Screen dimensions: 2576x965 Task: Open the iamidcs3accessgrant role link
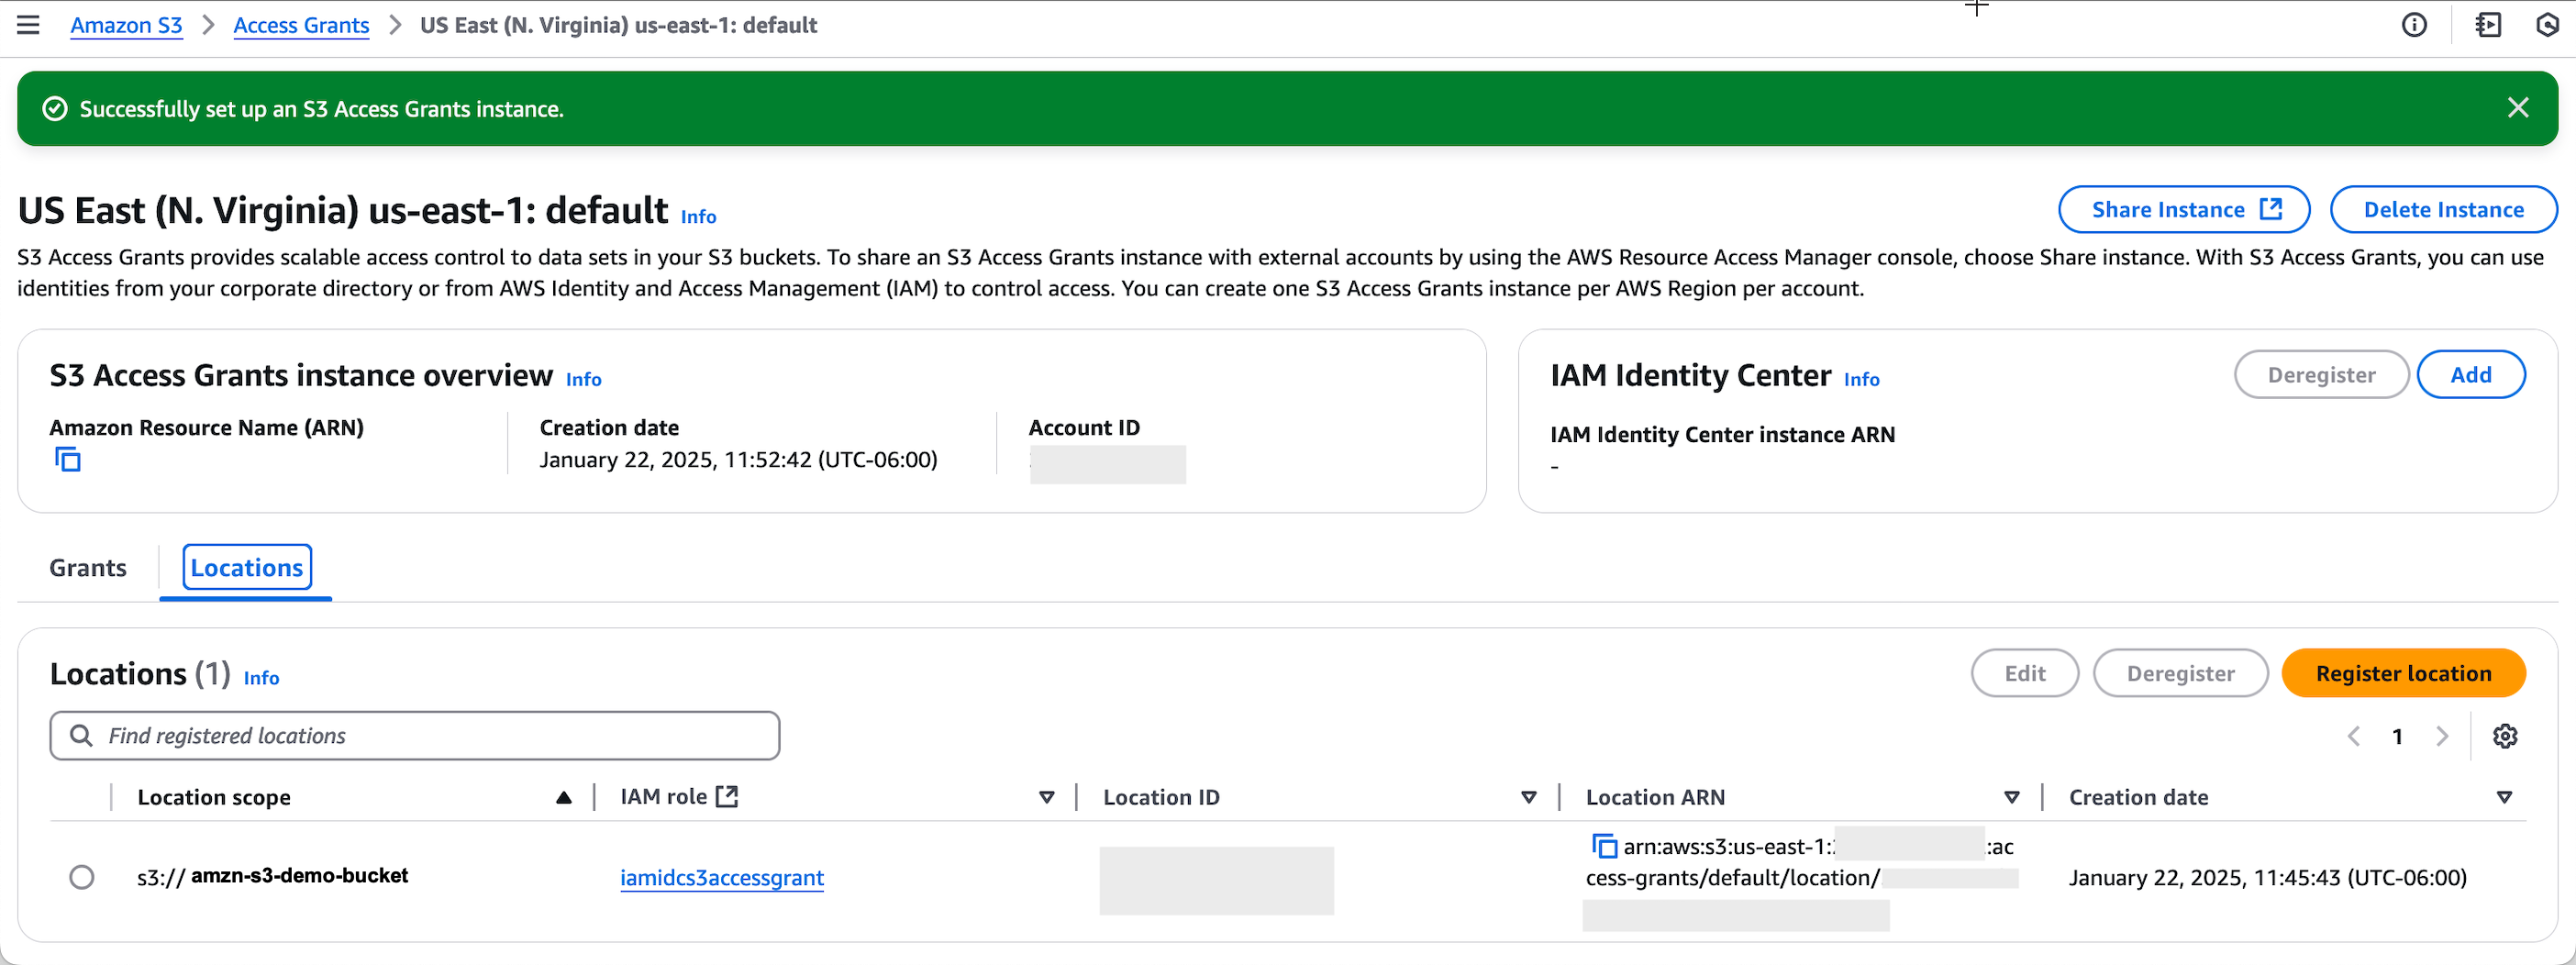pyautogui.click(x=722, y=877)
